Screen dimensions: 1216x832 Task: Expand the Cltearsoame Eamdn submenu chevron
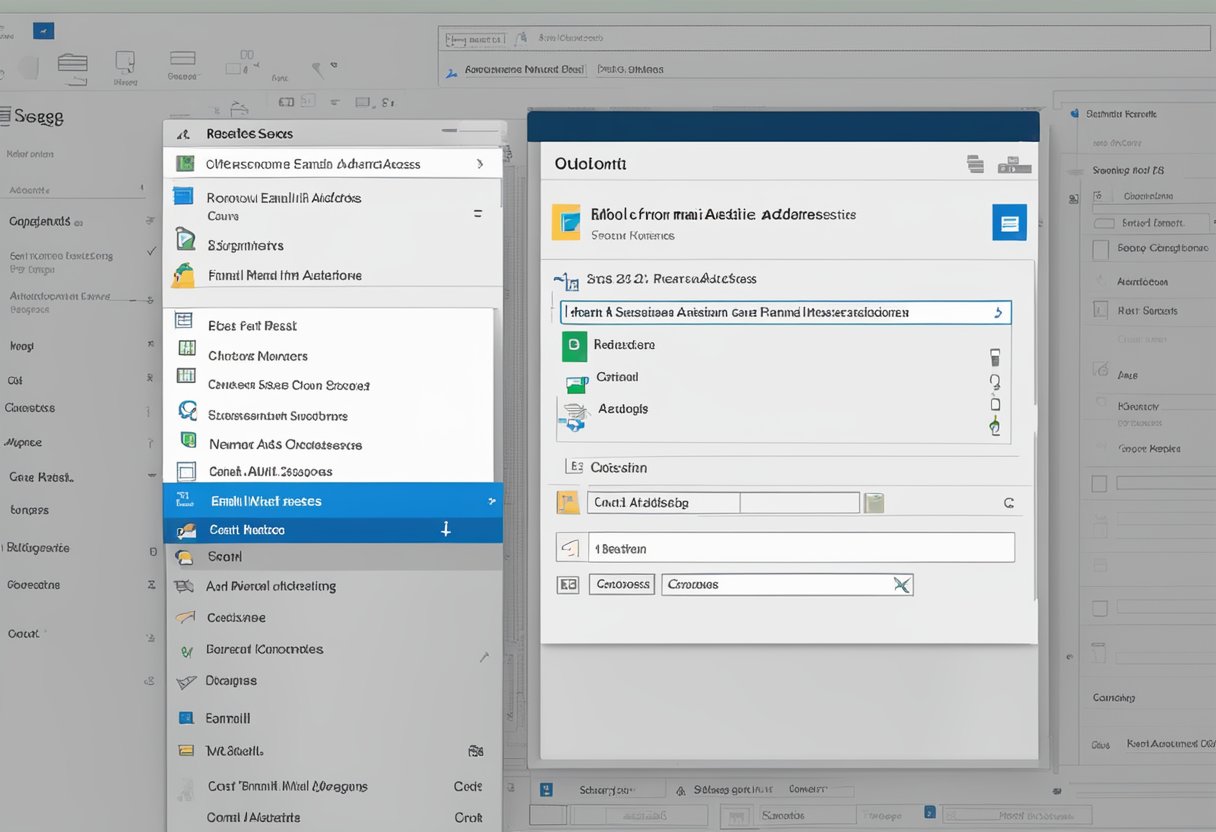click(480, 164)
